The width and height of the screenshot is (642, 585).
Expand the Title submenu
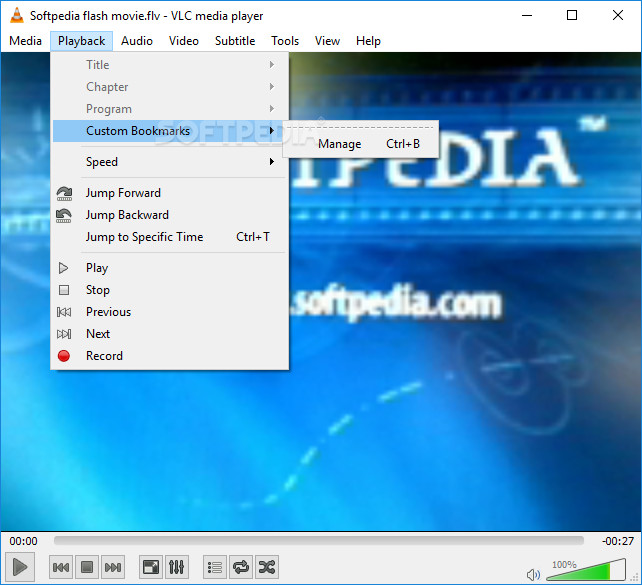click(x=169, y=65)
